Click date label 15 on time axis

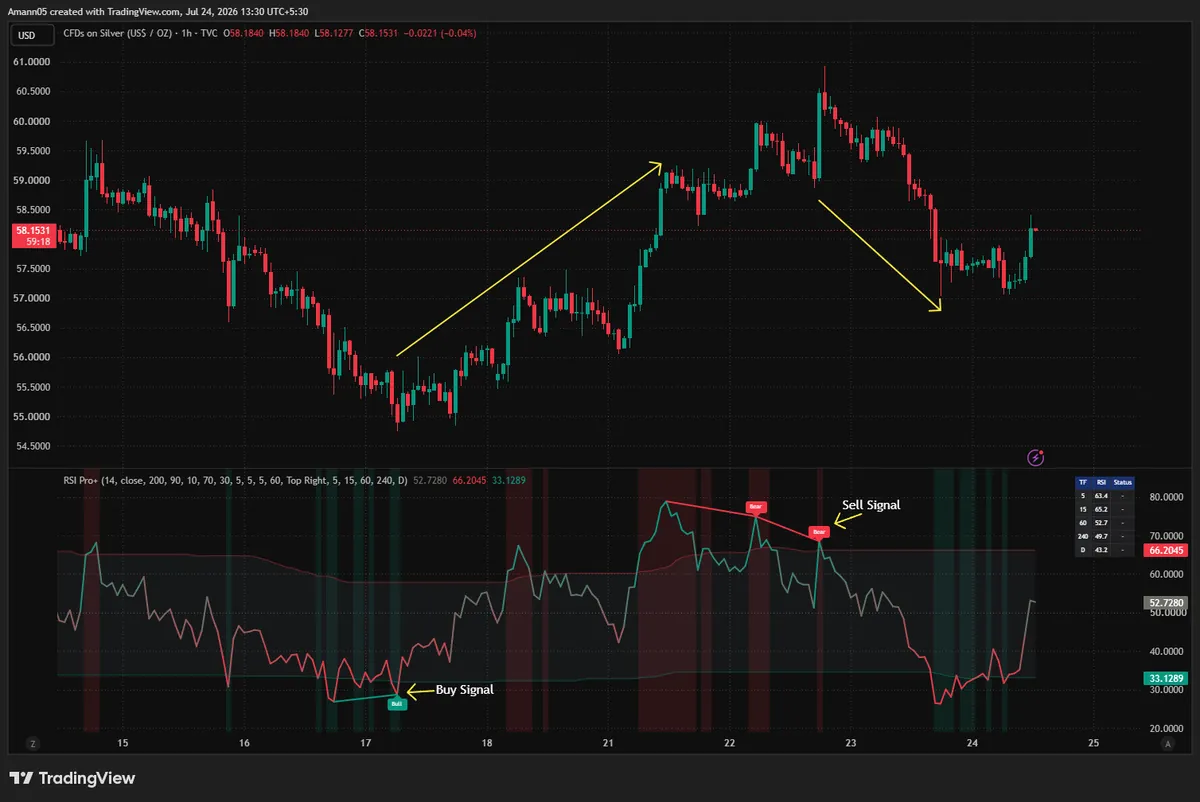point(123,743)
